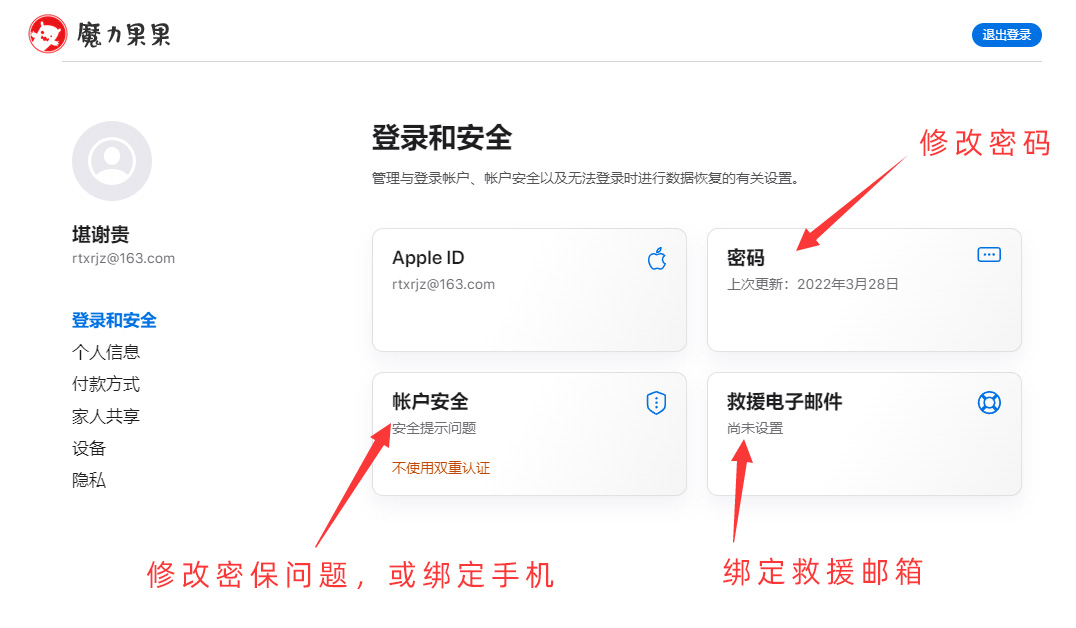Open the 救援电子邮件 card
Viewport: 1076px width, 628px height.
[x=864, y=434]
